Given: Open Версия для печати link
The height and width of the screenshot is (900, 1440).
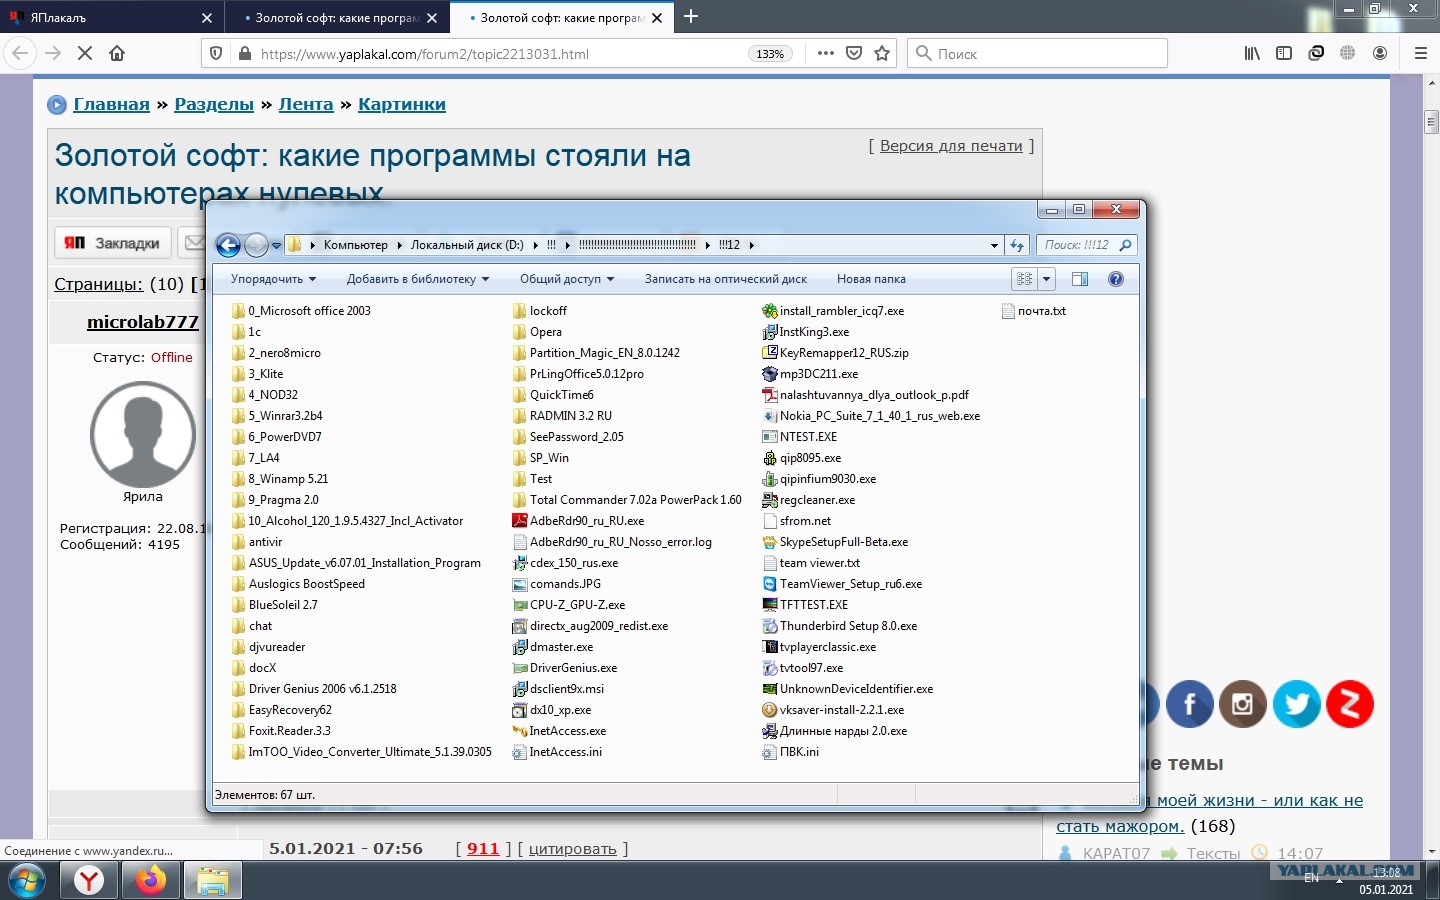Looking at the screenshot, I should [951, 145].
